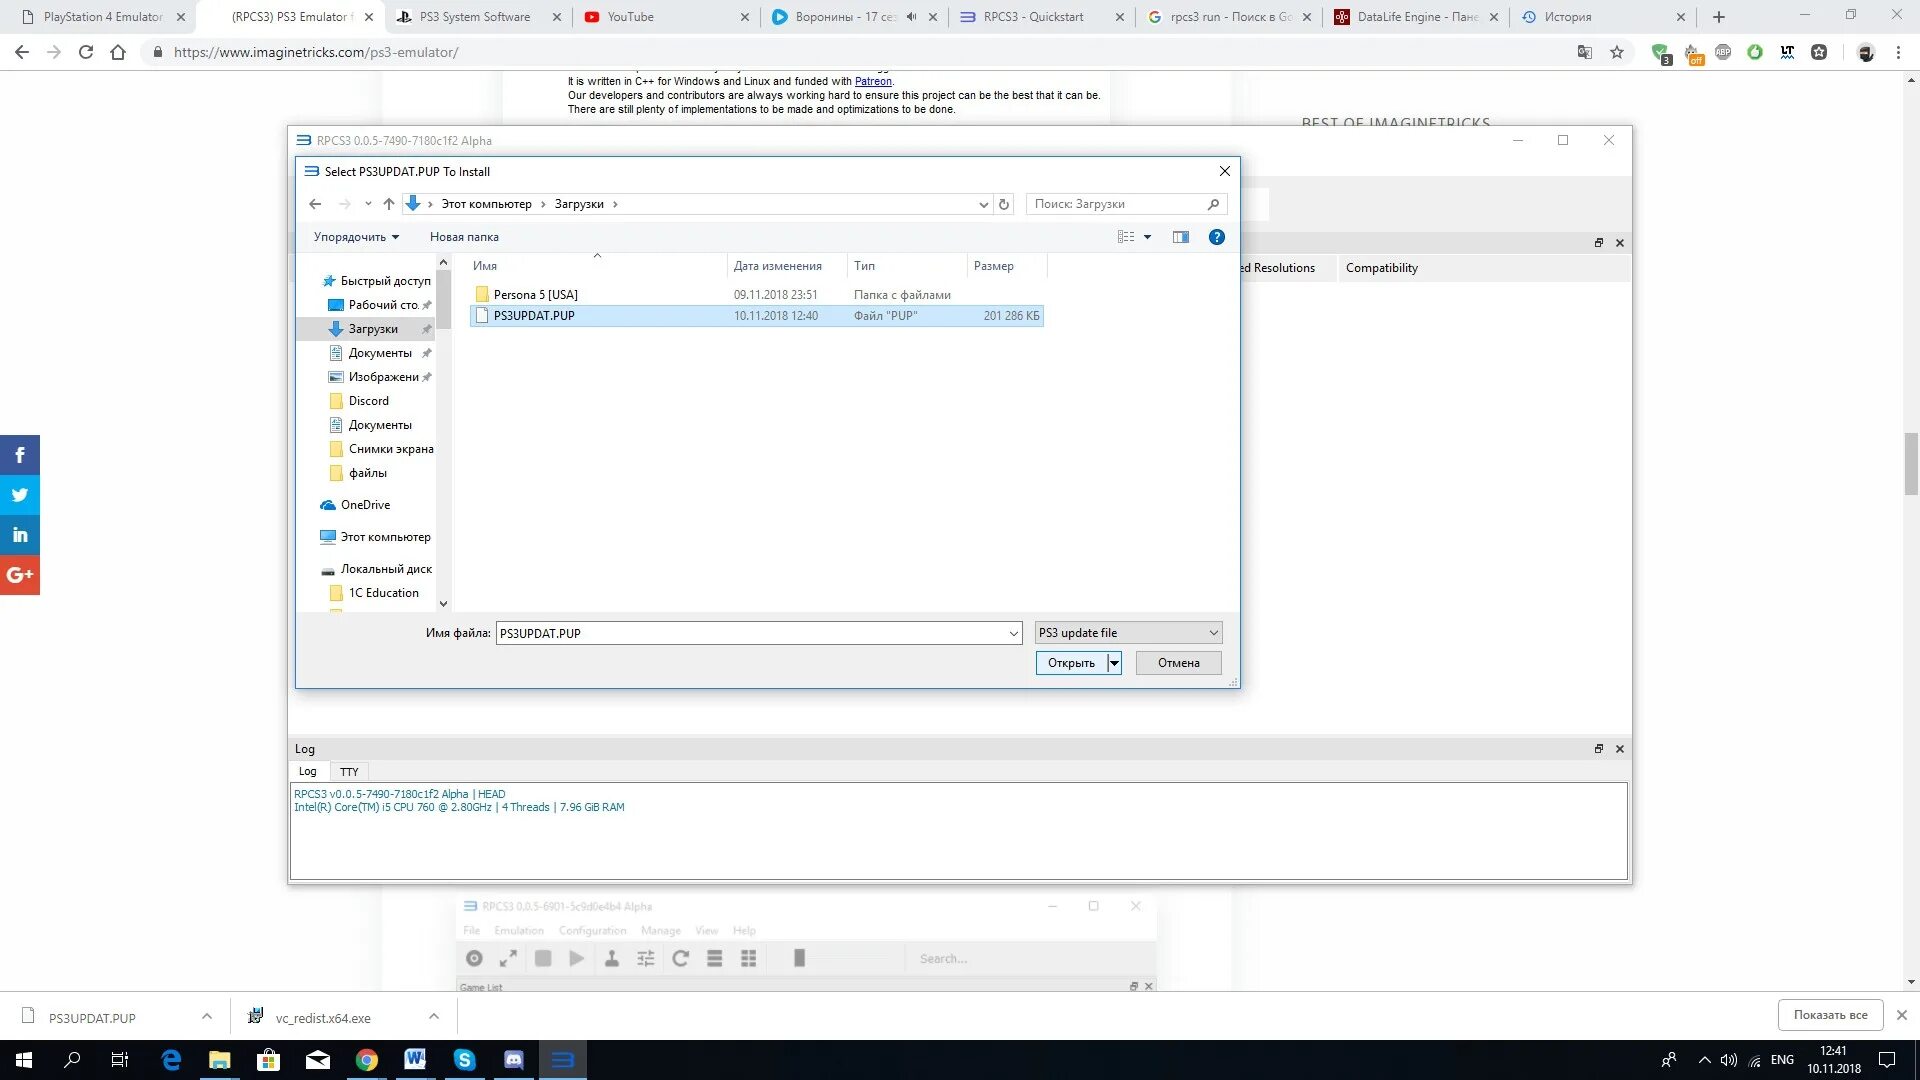Click the file name input field
Viewport: 1920px width, 1080px height.
click(x=750, y=633)
